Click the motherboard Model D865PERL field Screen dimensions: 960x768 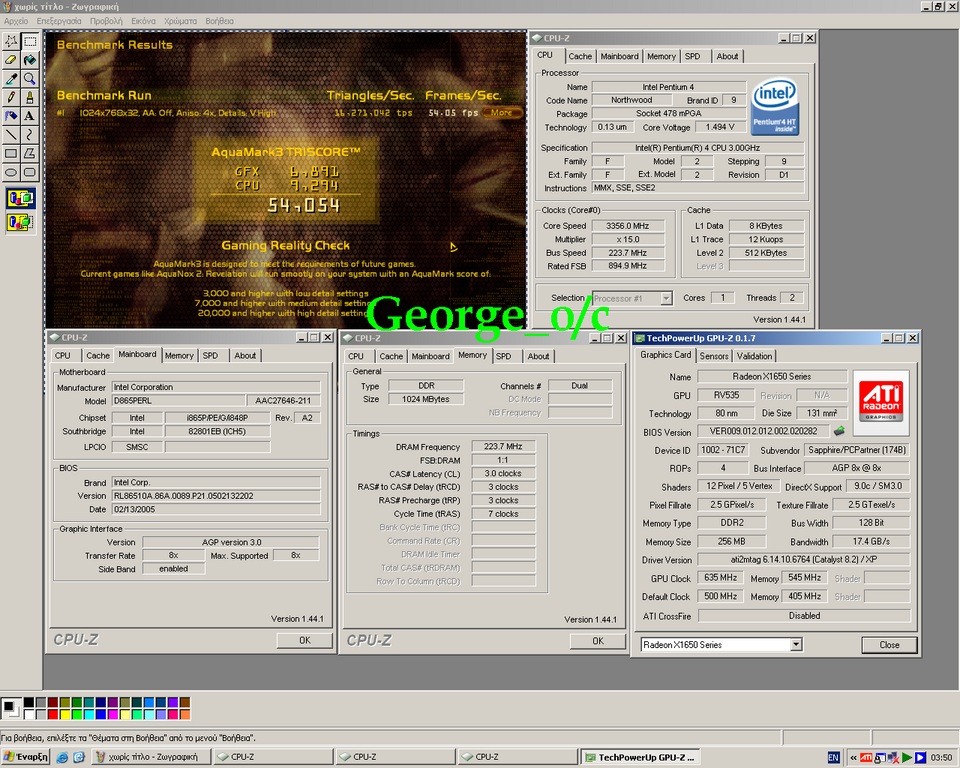(179, 401)
